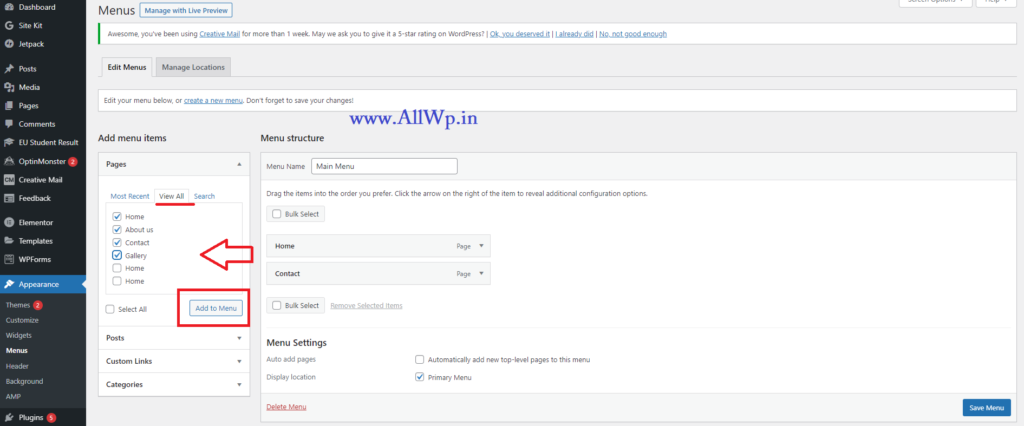Click the Menu Name input field
Viewport: 1024px width, 426px height.
click(x=384, y=167)
